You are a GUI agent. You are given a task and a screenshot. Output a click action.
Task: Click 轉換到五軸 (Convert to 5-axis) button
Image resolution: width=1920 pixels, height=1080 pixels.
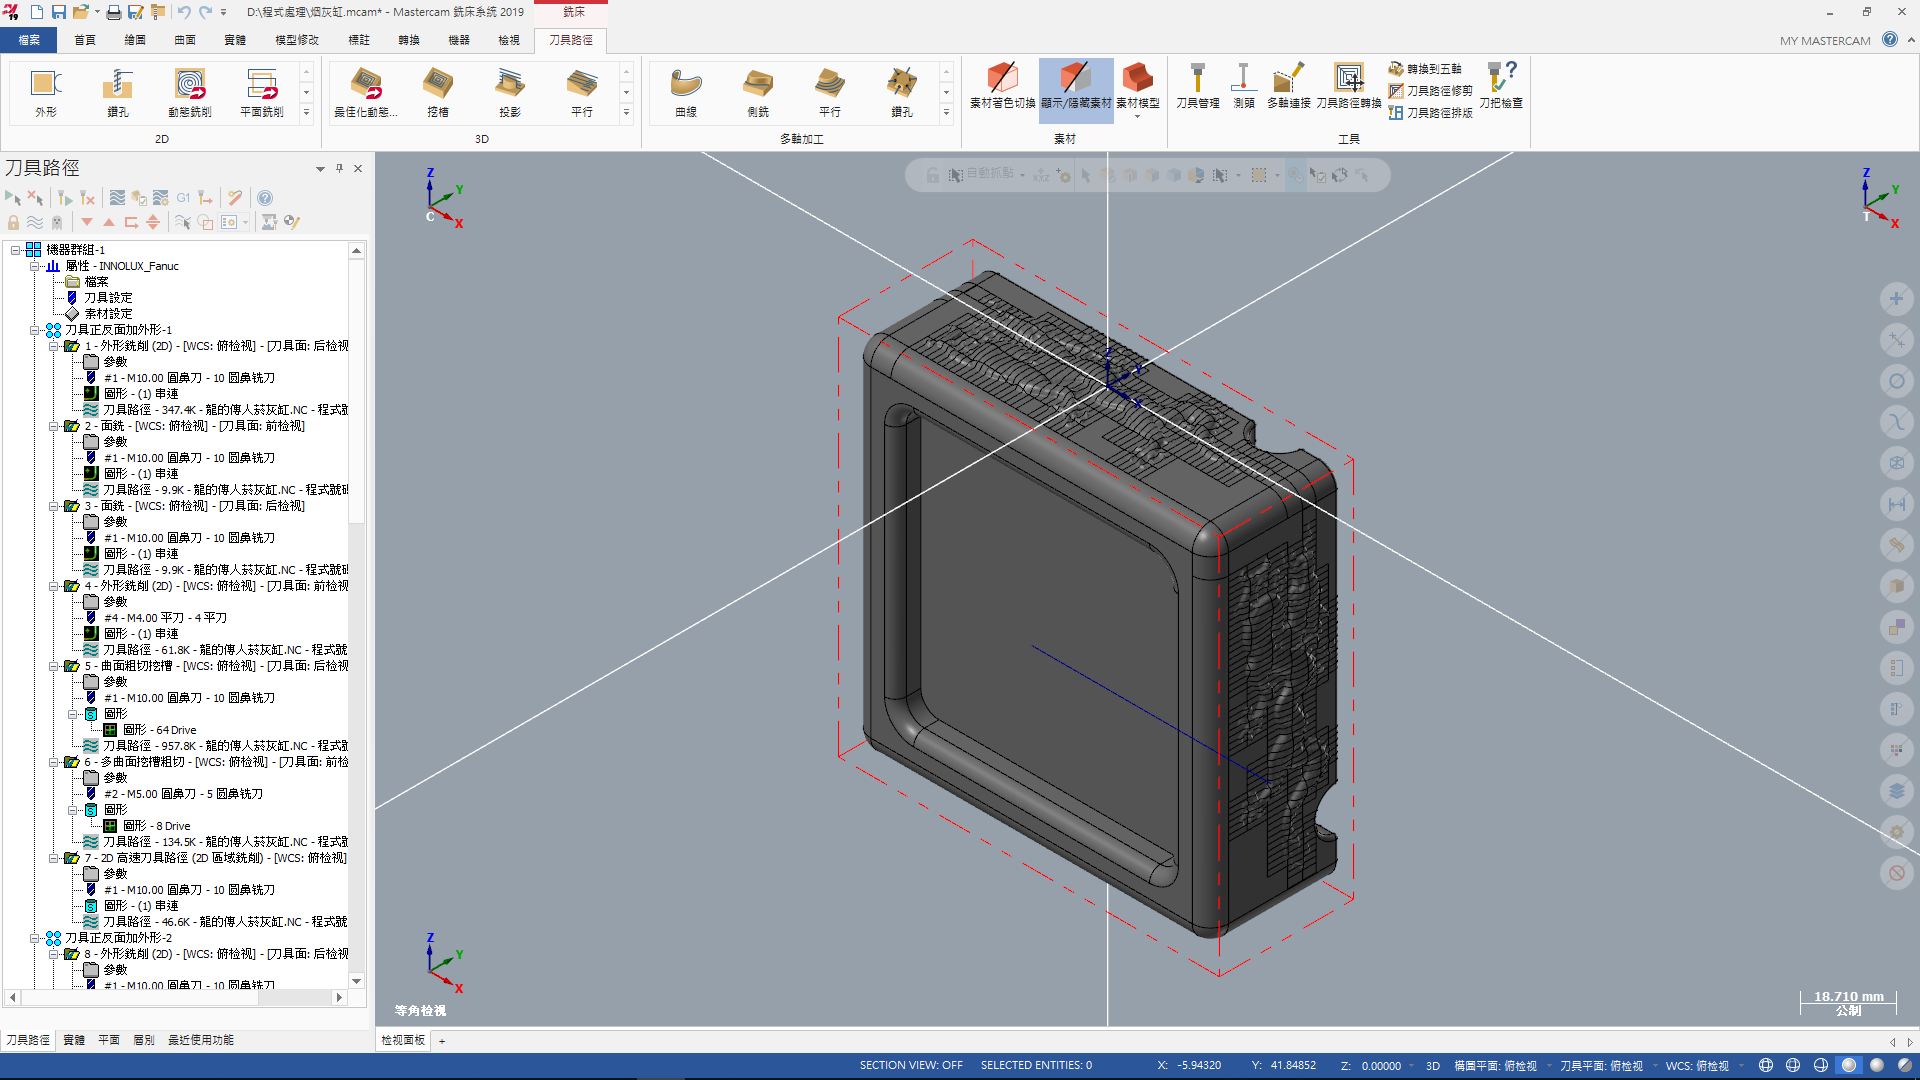tap(1425, 69)
